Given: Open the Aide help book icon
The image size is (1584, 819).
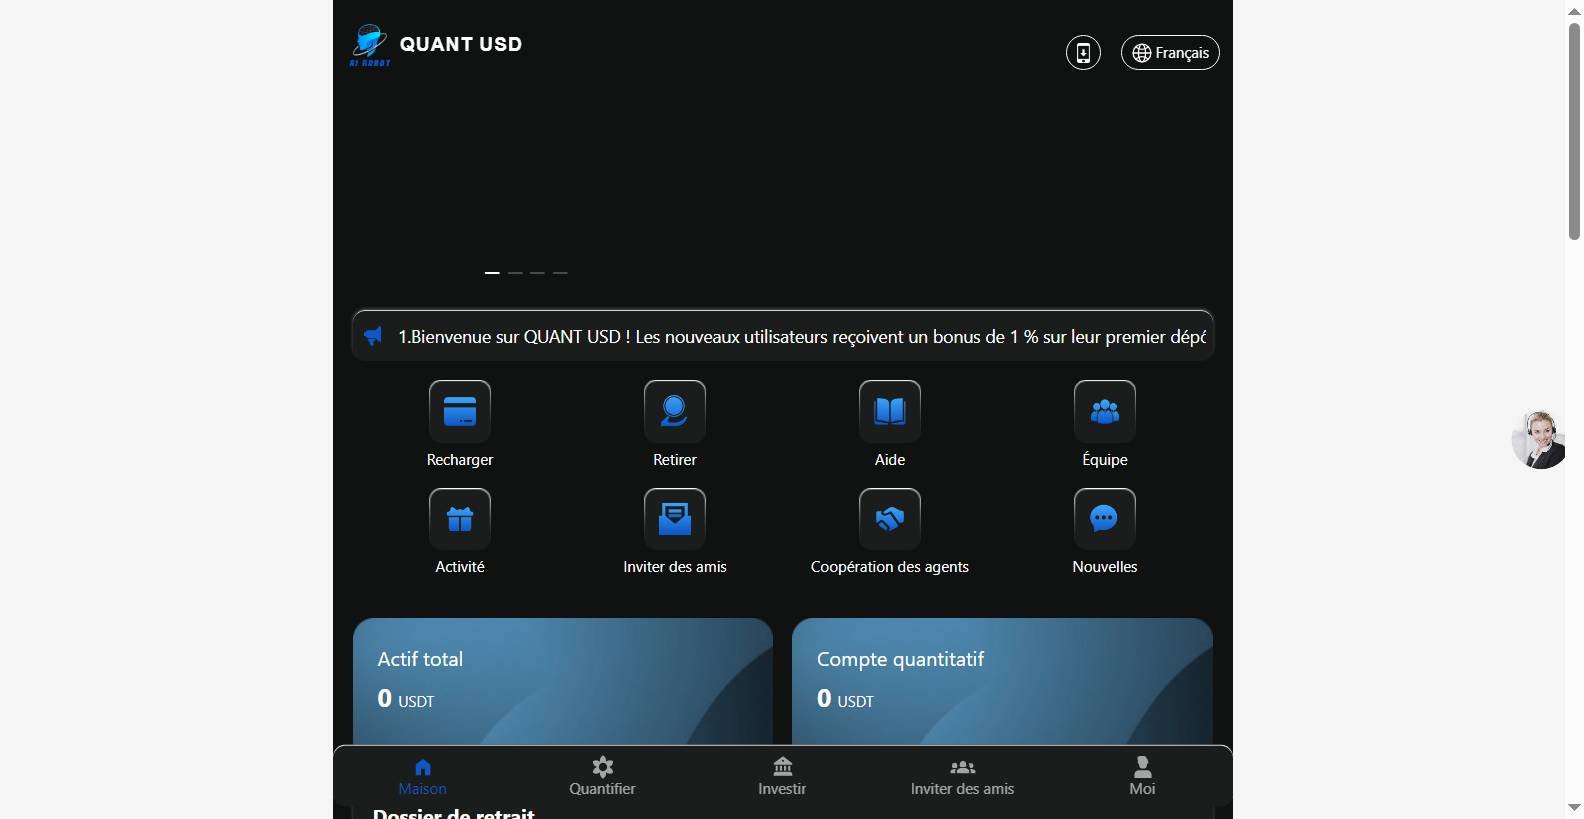Looking at the screenshot, I should coord(890,411).
